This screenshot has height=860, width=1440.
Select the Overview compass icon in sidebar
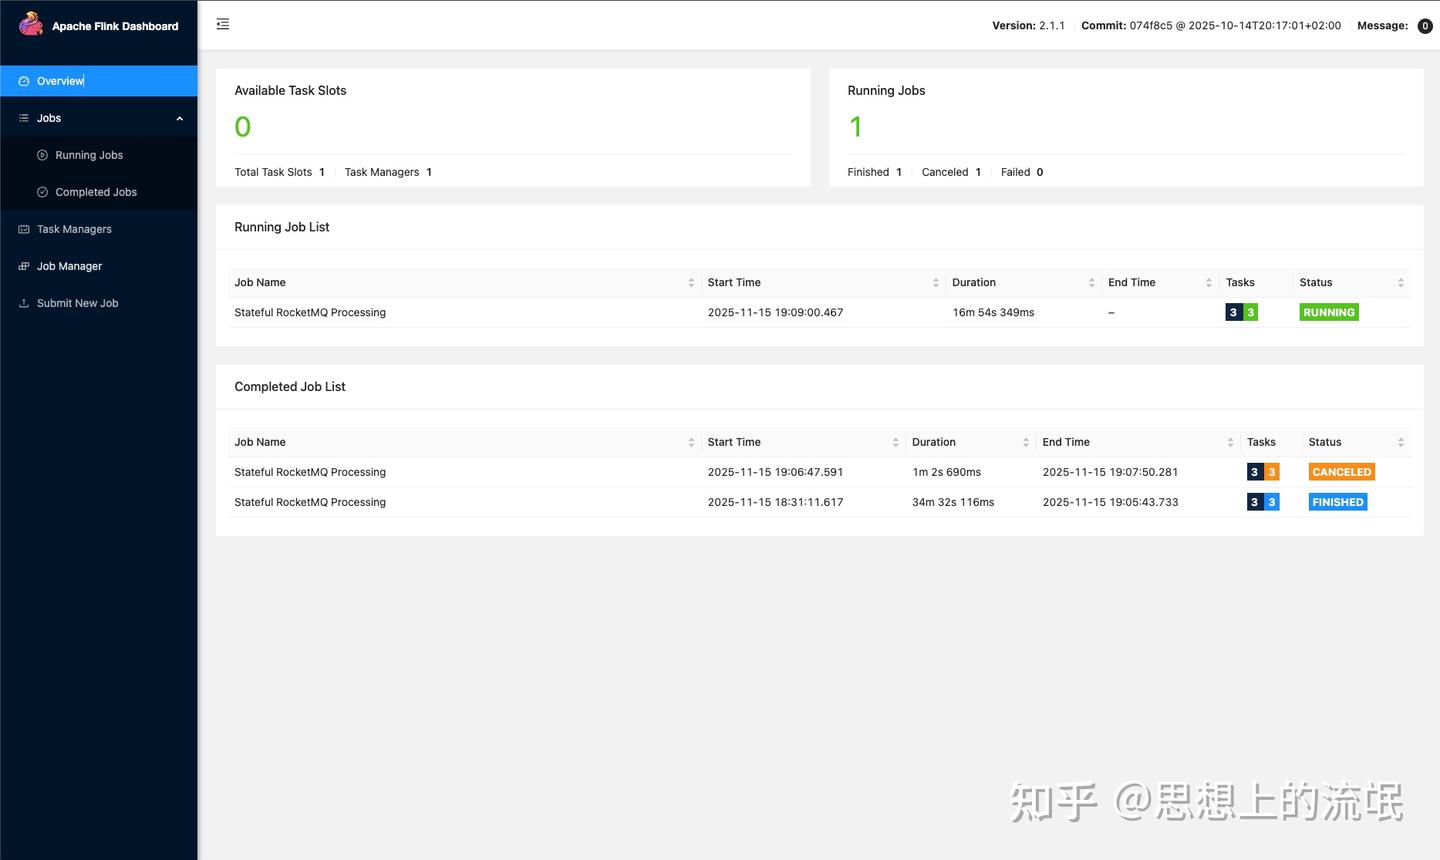pos(23,81)
